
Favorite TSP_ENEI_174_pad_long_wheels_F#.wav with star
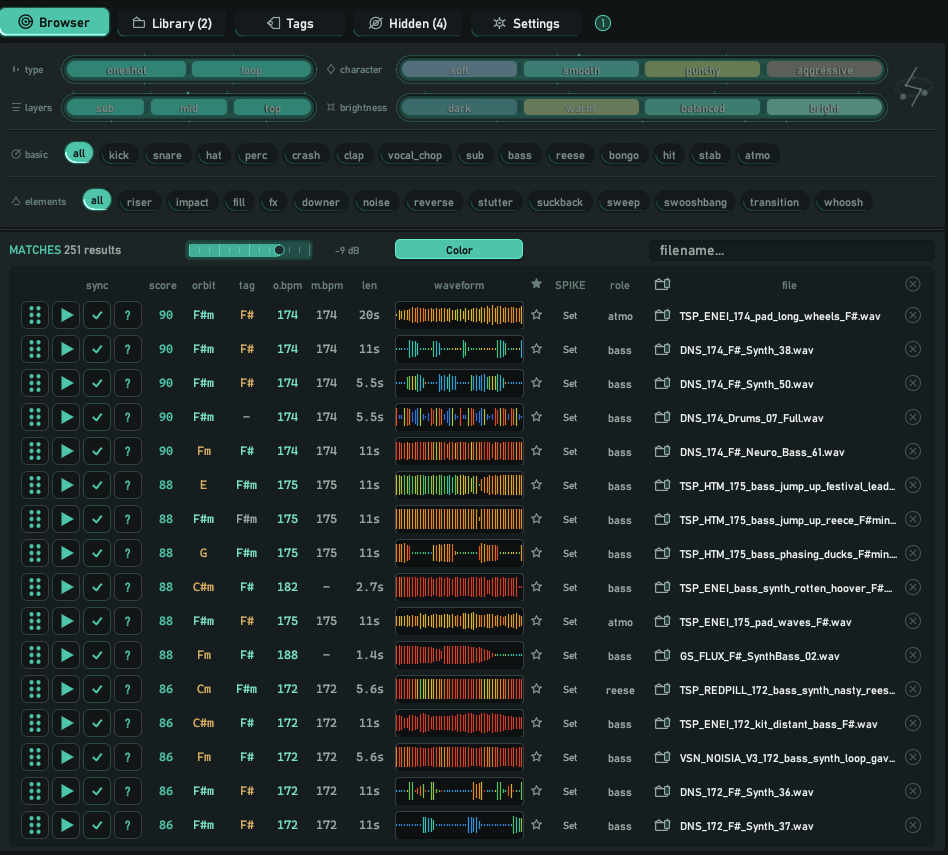point(536,315)
